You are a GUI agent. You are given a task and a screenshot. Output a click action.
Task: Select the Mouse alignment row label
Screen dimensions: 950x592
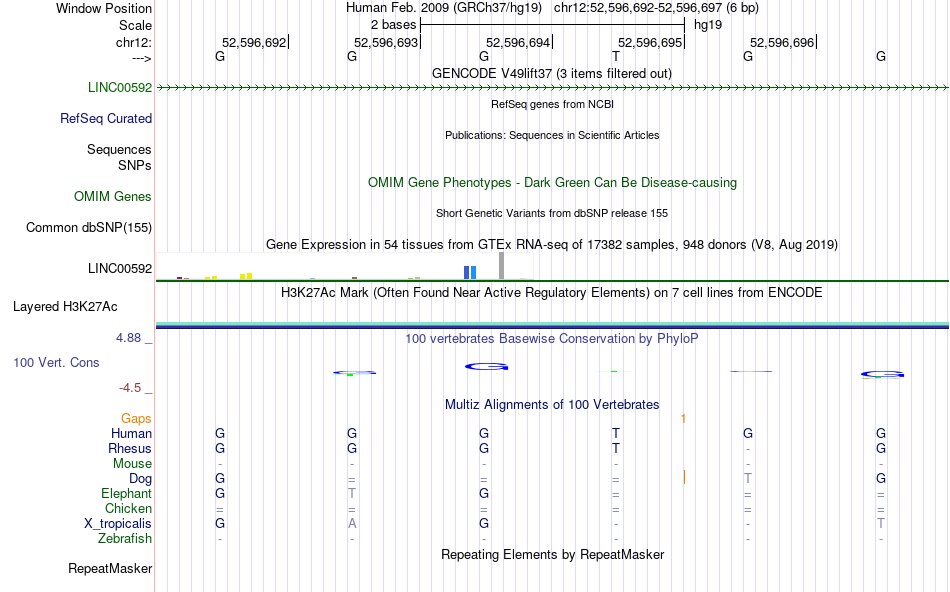(x=132, y=464)
